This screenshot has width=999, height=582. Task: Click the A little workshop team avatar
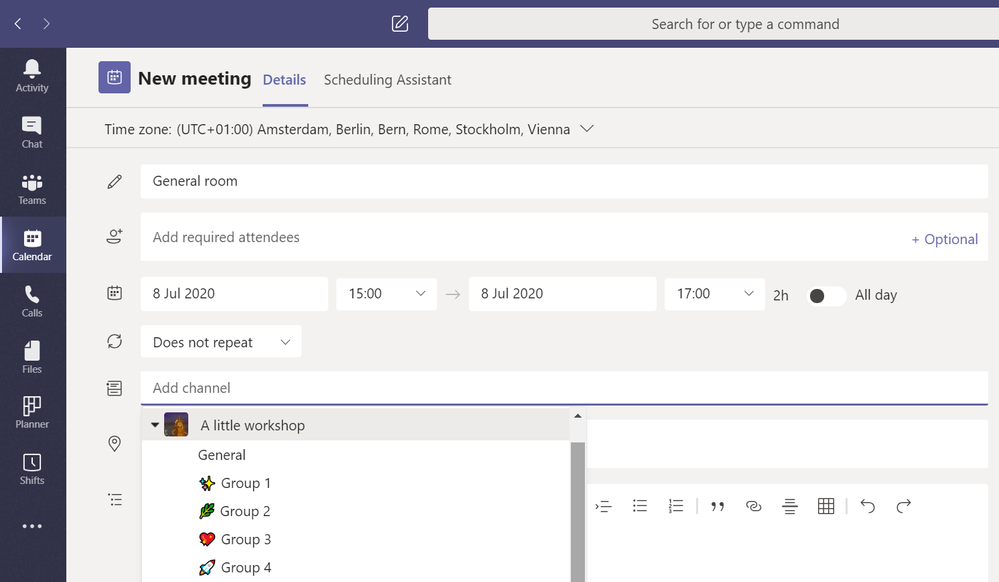pos(176,425)
